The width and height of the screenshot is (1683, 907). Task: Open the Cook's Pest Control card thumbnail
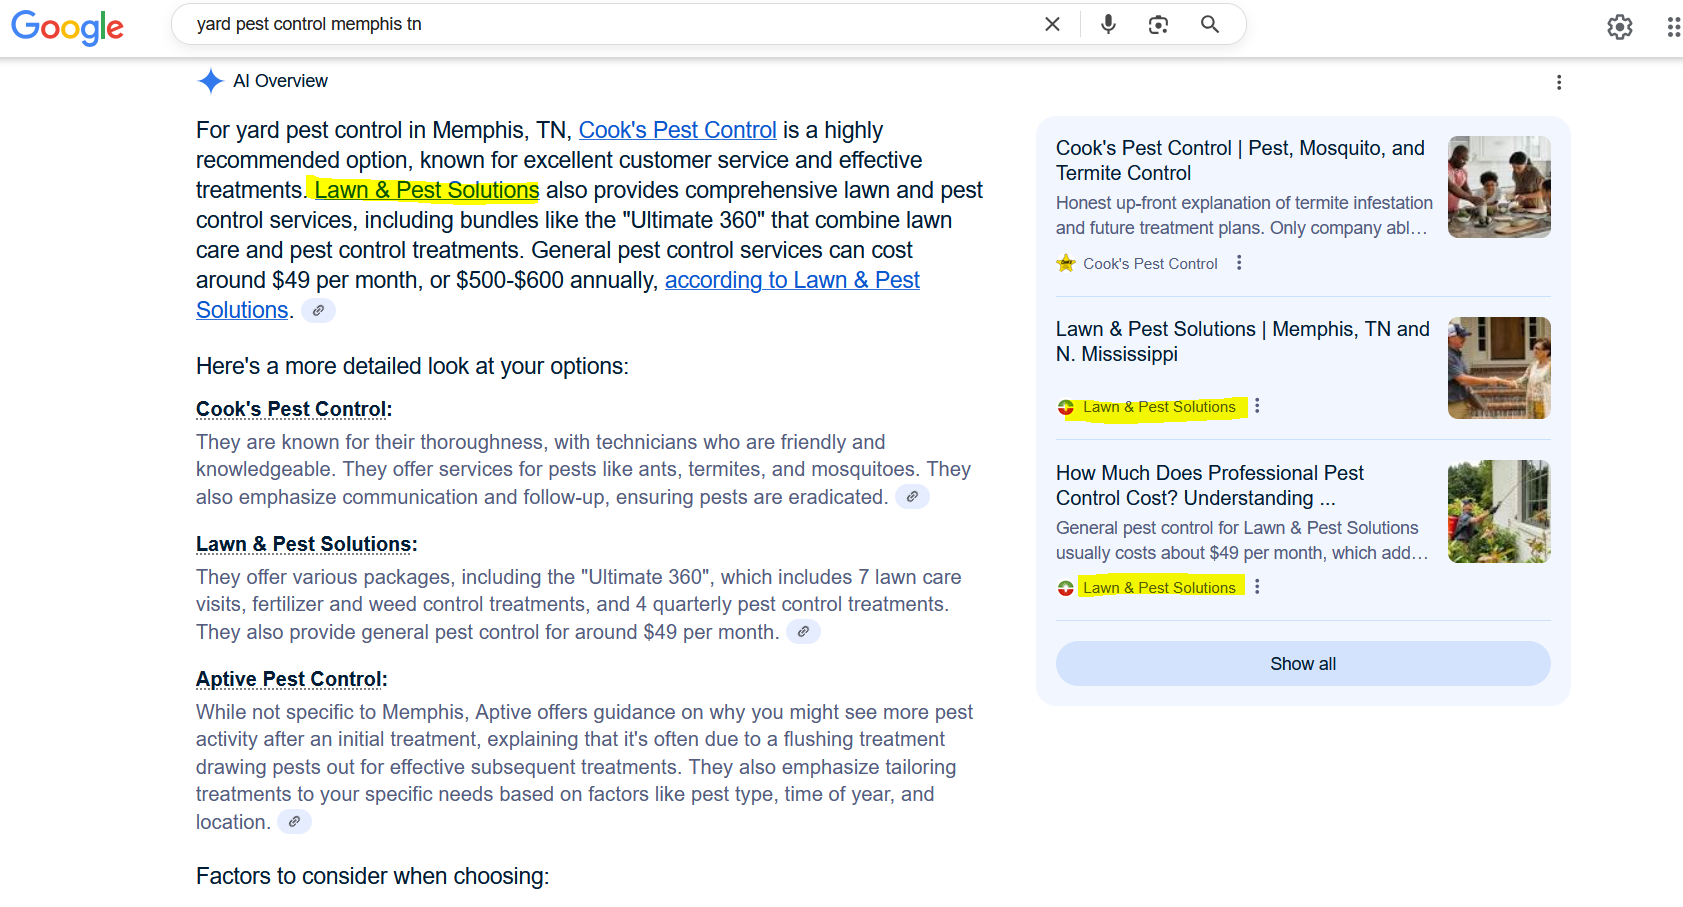coord(1498,187)
